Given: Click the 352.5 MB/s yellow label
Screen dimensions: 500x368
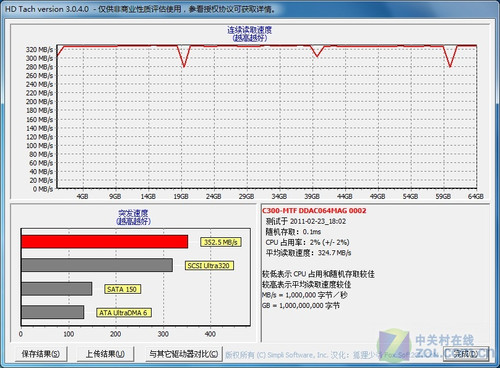Looking at the screenshot, I should point(220,242).
